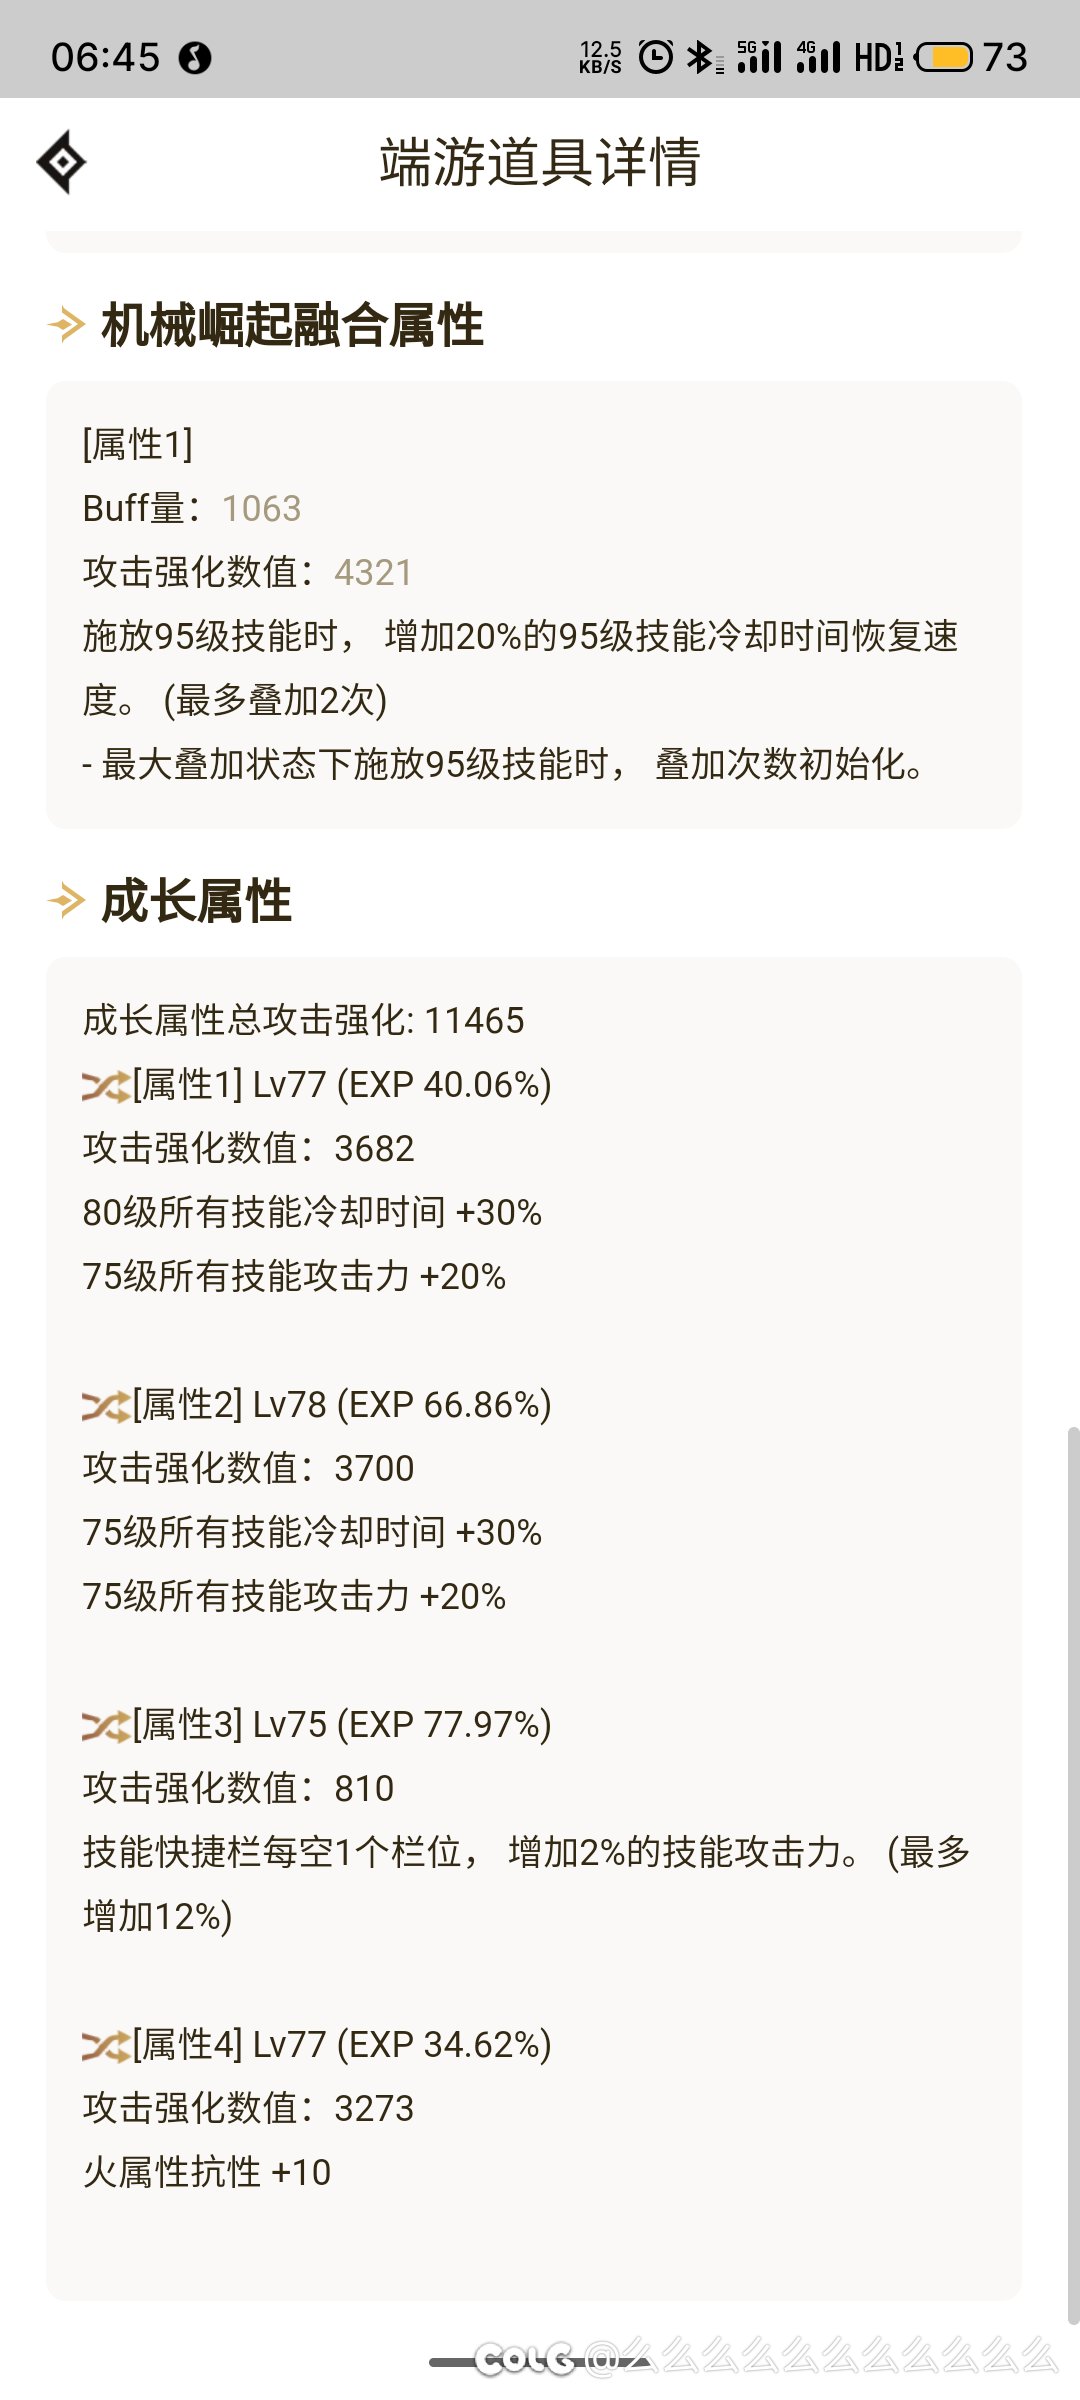Tap the shuffle icon beside 属性3 Lv75
Screen dimensions: 1080x2400
(105, 1726)
